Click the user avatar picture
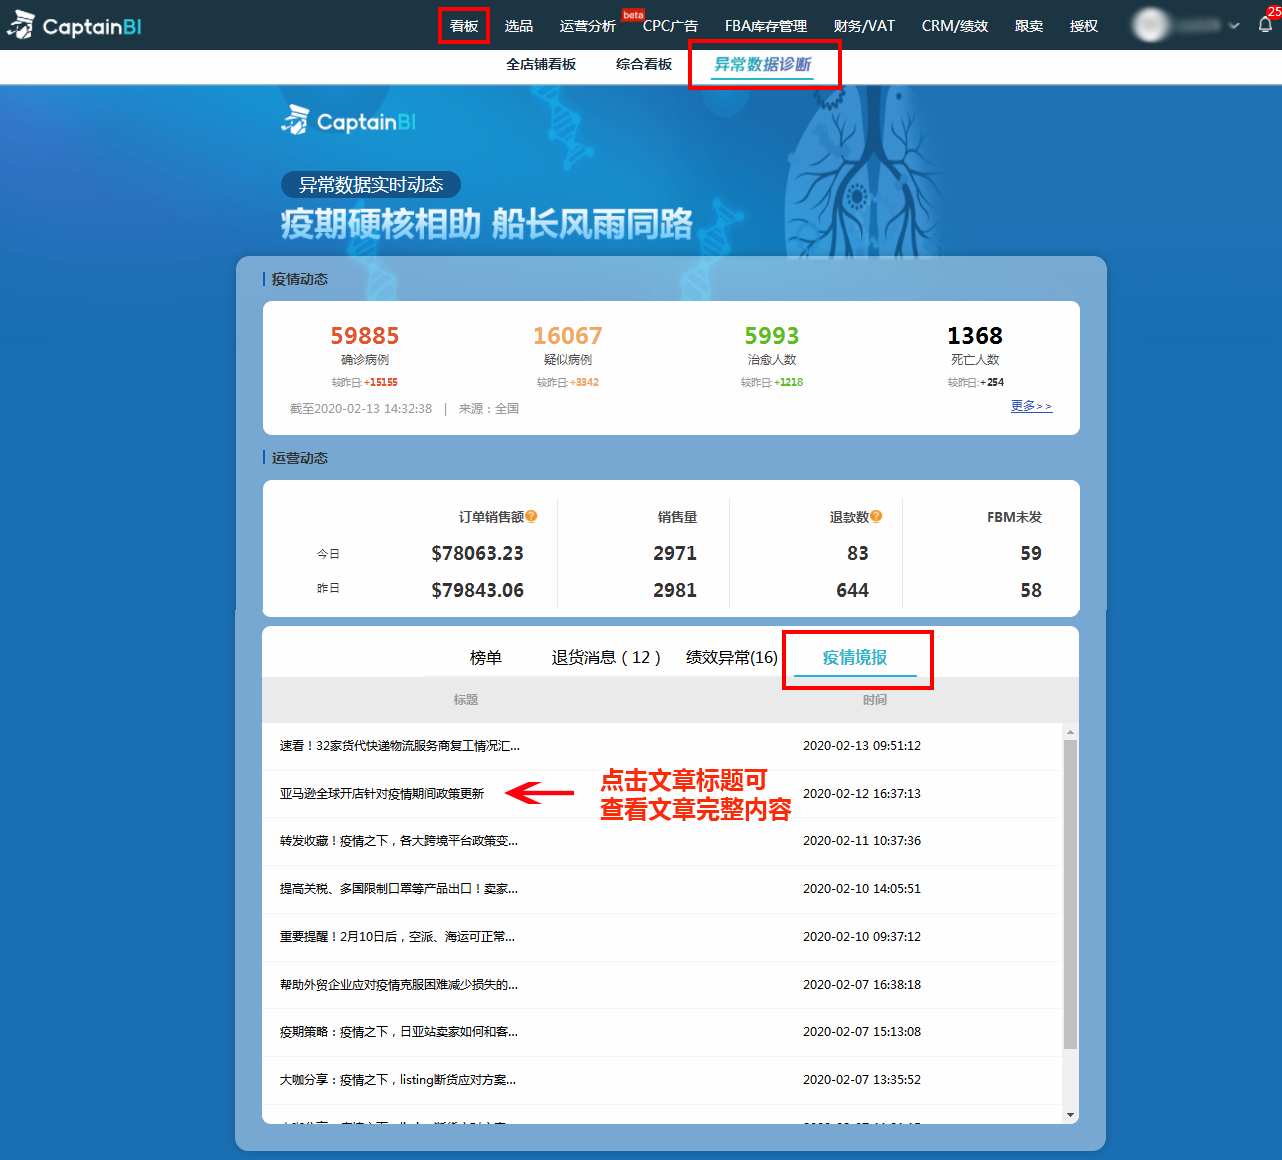The height and width of the screenshot is (1160, 1282). coord(1150,25)
